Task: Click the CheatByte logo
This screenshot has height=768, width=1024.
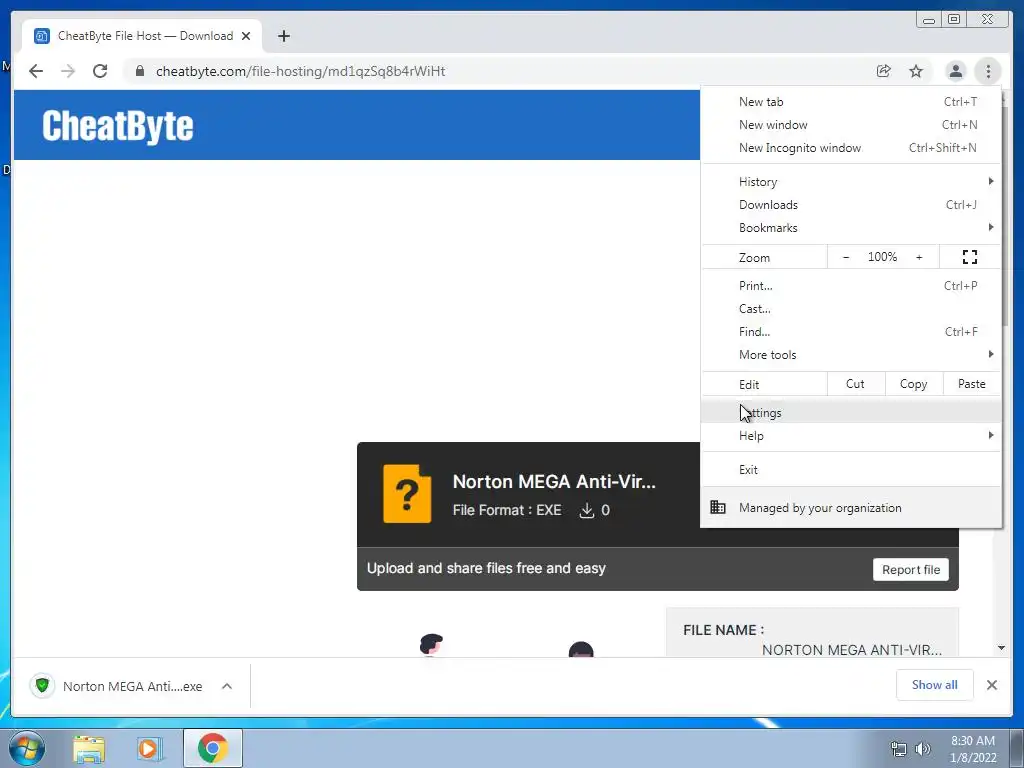Action: 118,125
